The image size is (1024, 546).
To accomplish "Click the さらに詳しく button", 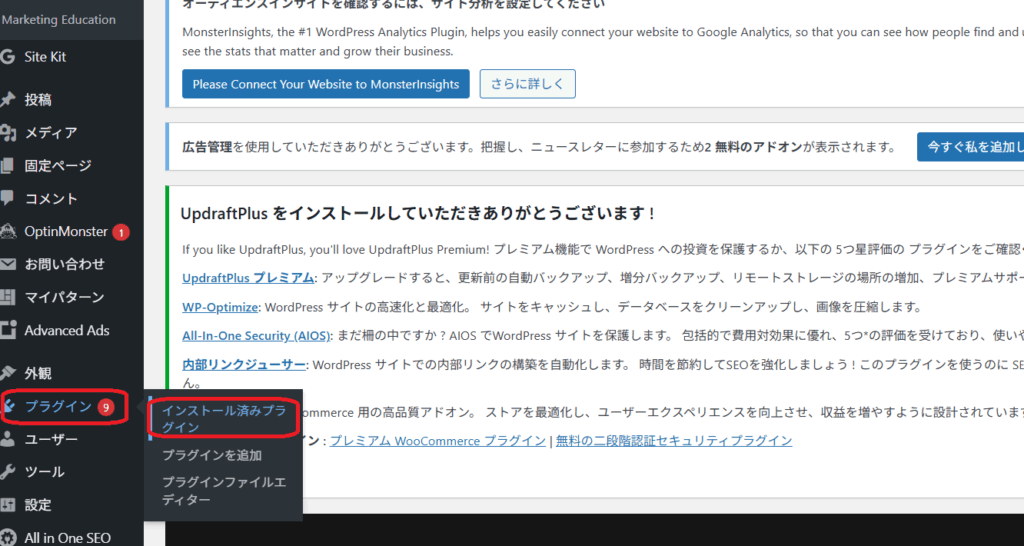I will pos(528,84).
